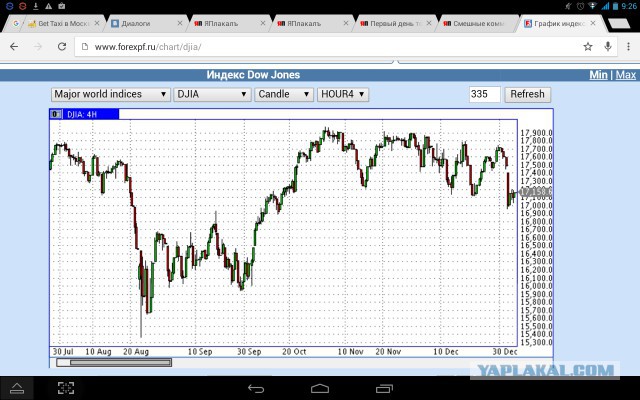Switch to the Первый день tab
The width and height of the screenshot is (640, 400).
395,24
